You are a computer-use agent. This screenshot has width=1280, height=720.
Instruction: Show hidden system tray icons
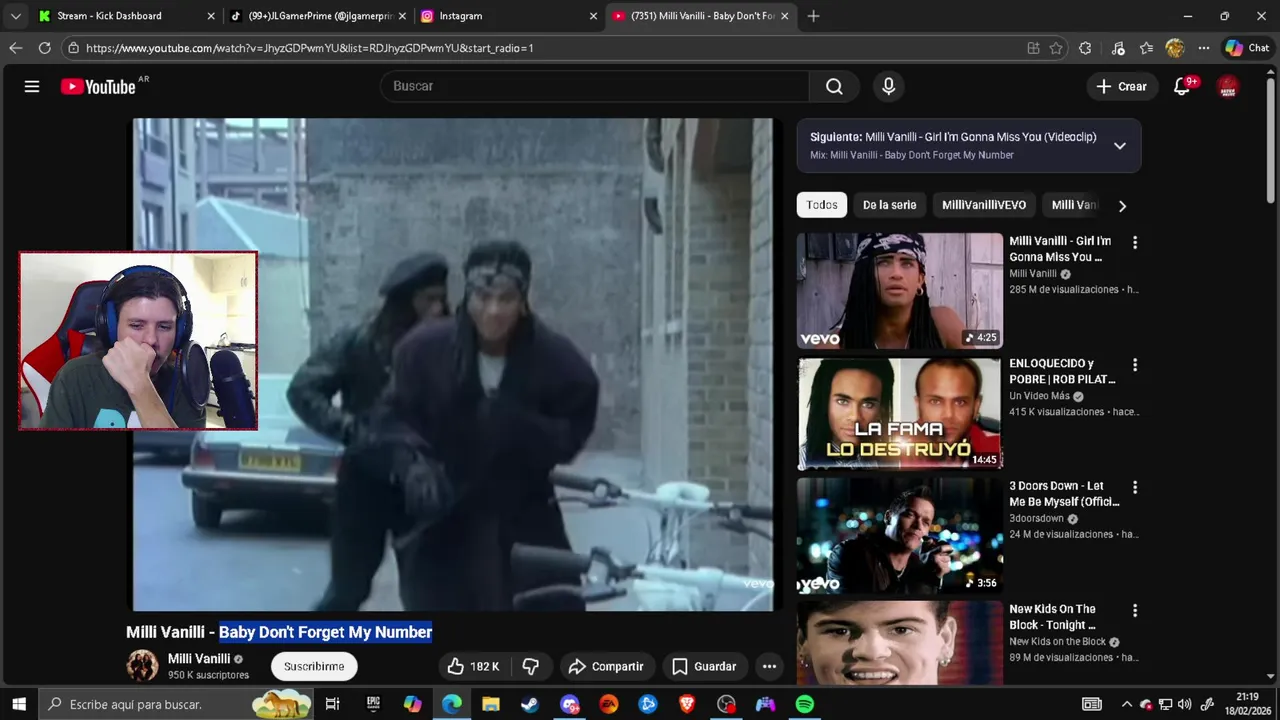(x=1126, y=704)
